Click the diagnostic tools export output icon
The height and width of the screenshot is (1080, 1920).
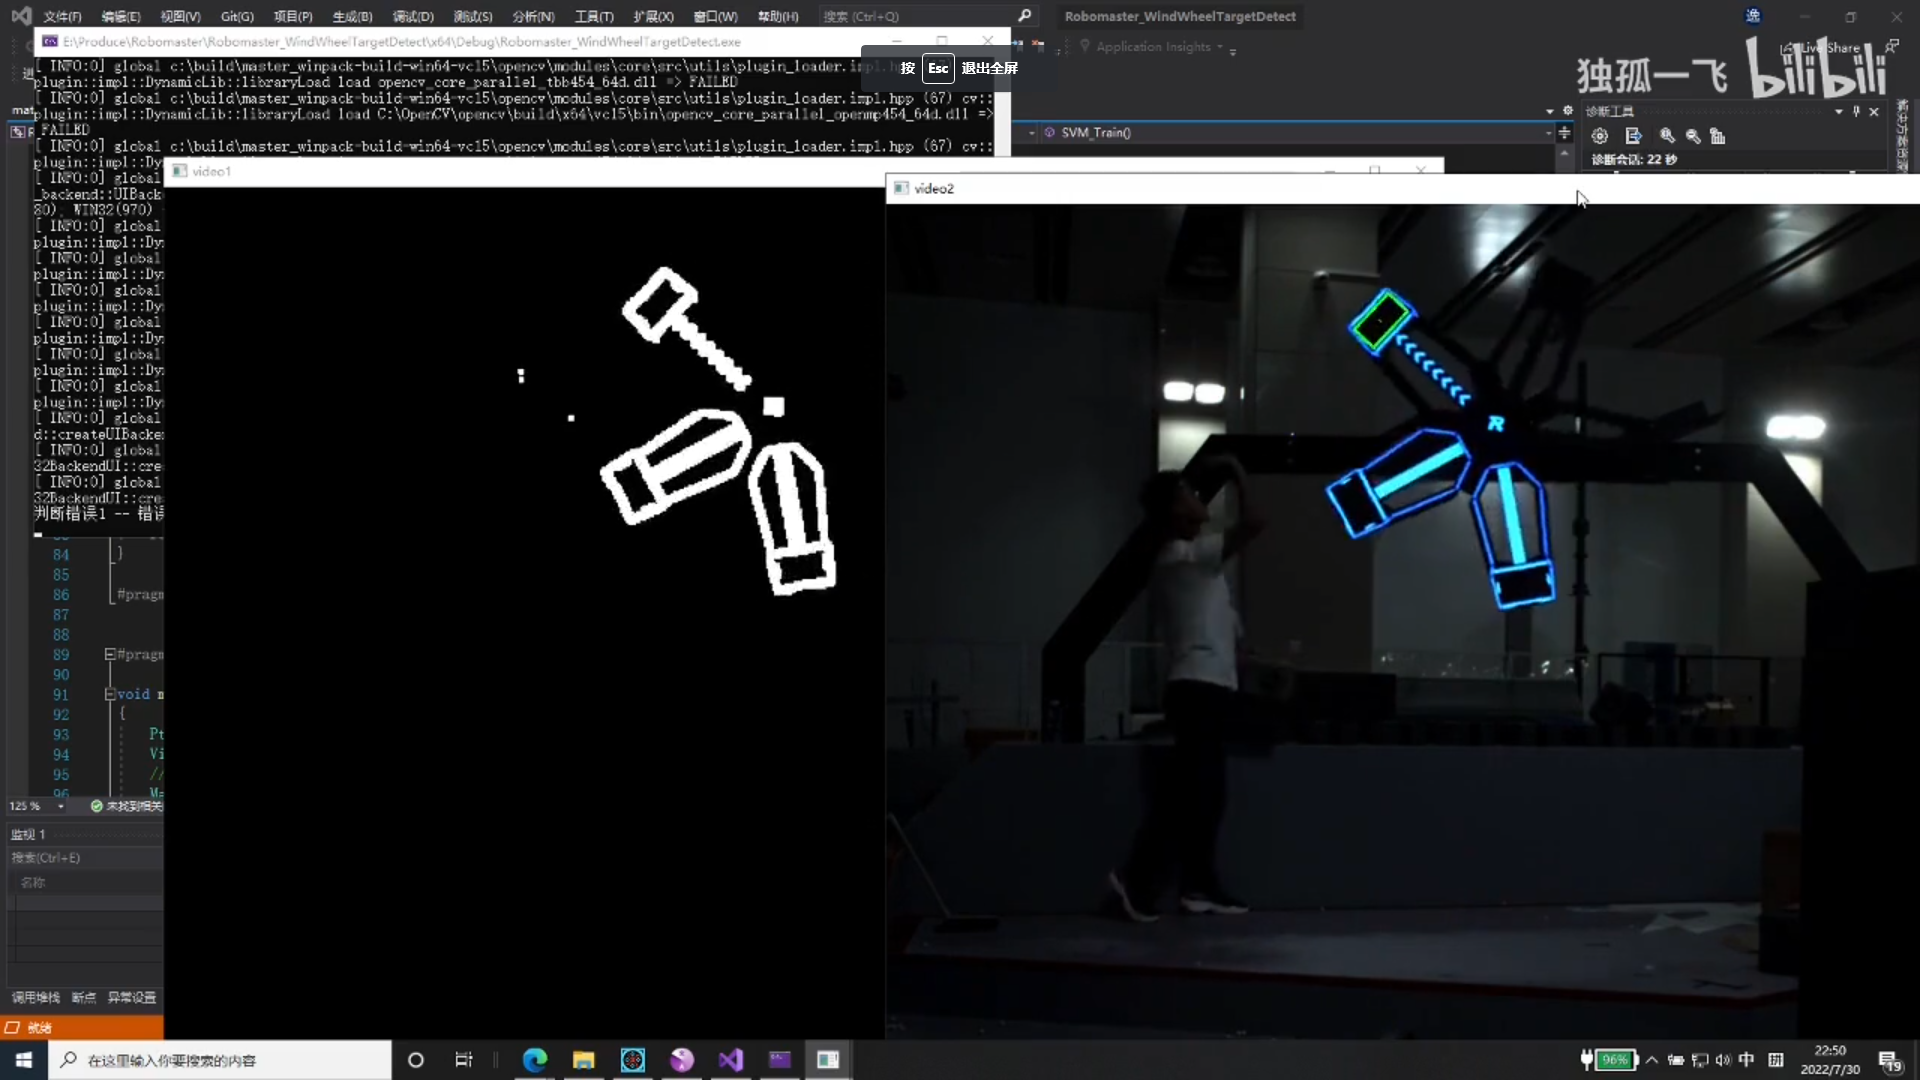[x=1633, y=136]
